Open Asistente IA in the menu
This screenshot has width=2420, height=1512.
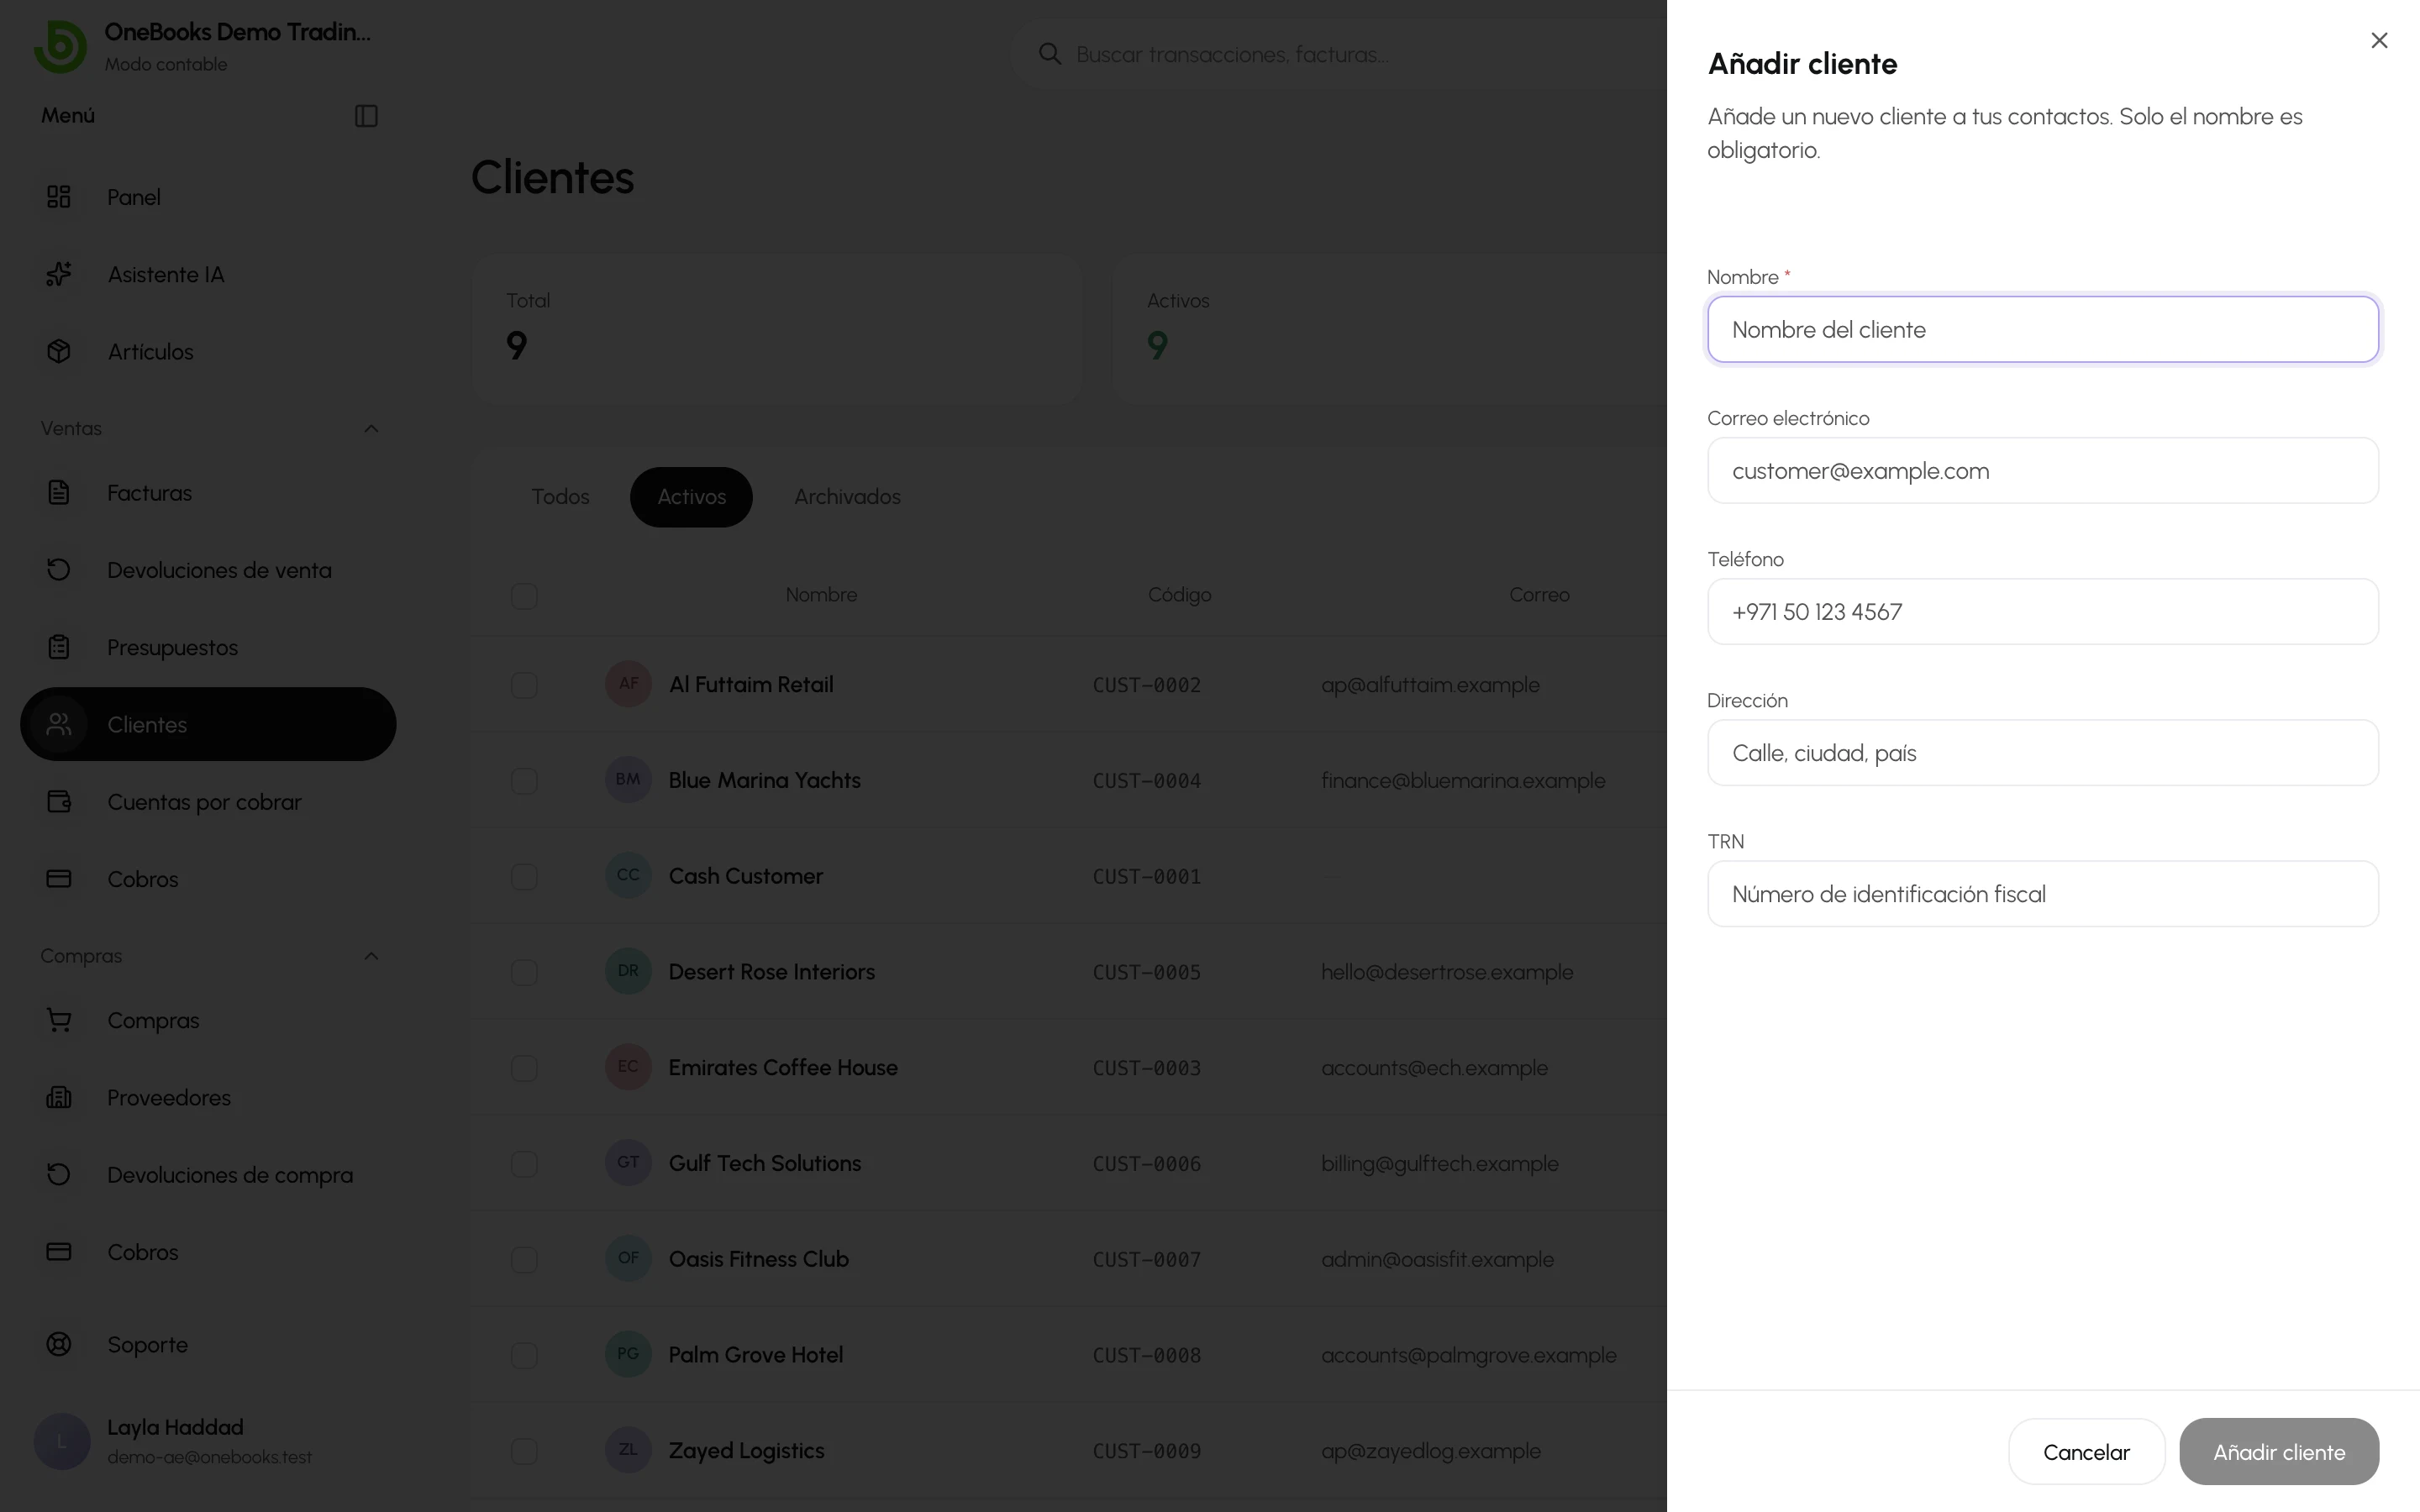click(x=208, y=274)
